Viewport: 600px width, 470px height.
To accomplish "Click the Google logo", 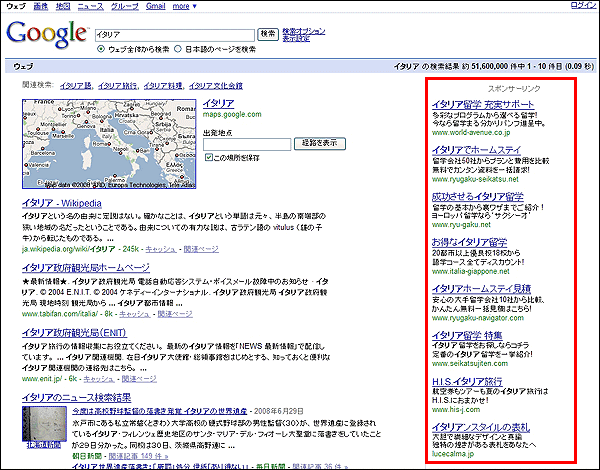I will (x=45, y=34).
